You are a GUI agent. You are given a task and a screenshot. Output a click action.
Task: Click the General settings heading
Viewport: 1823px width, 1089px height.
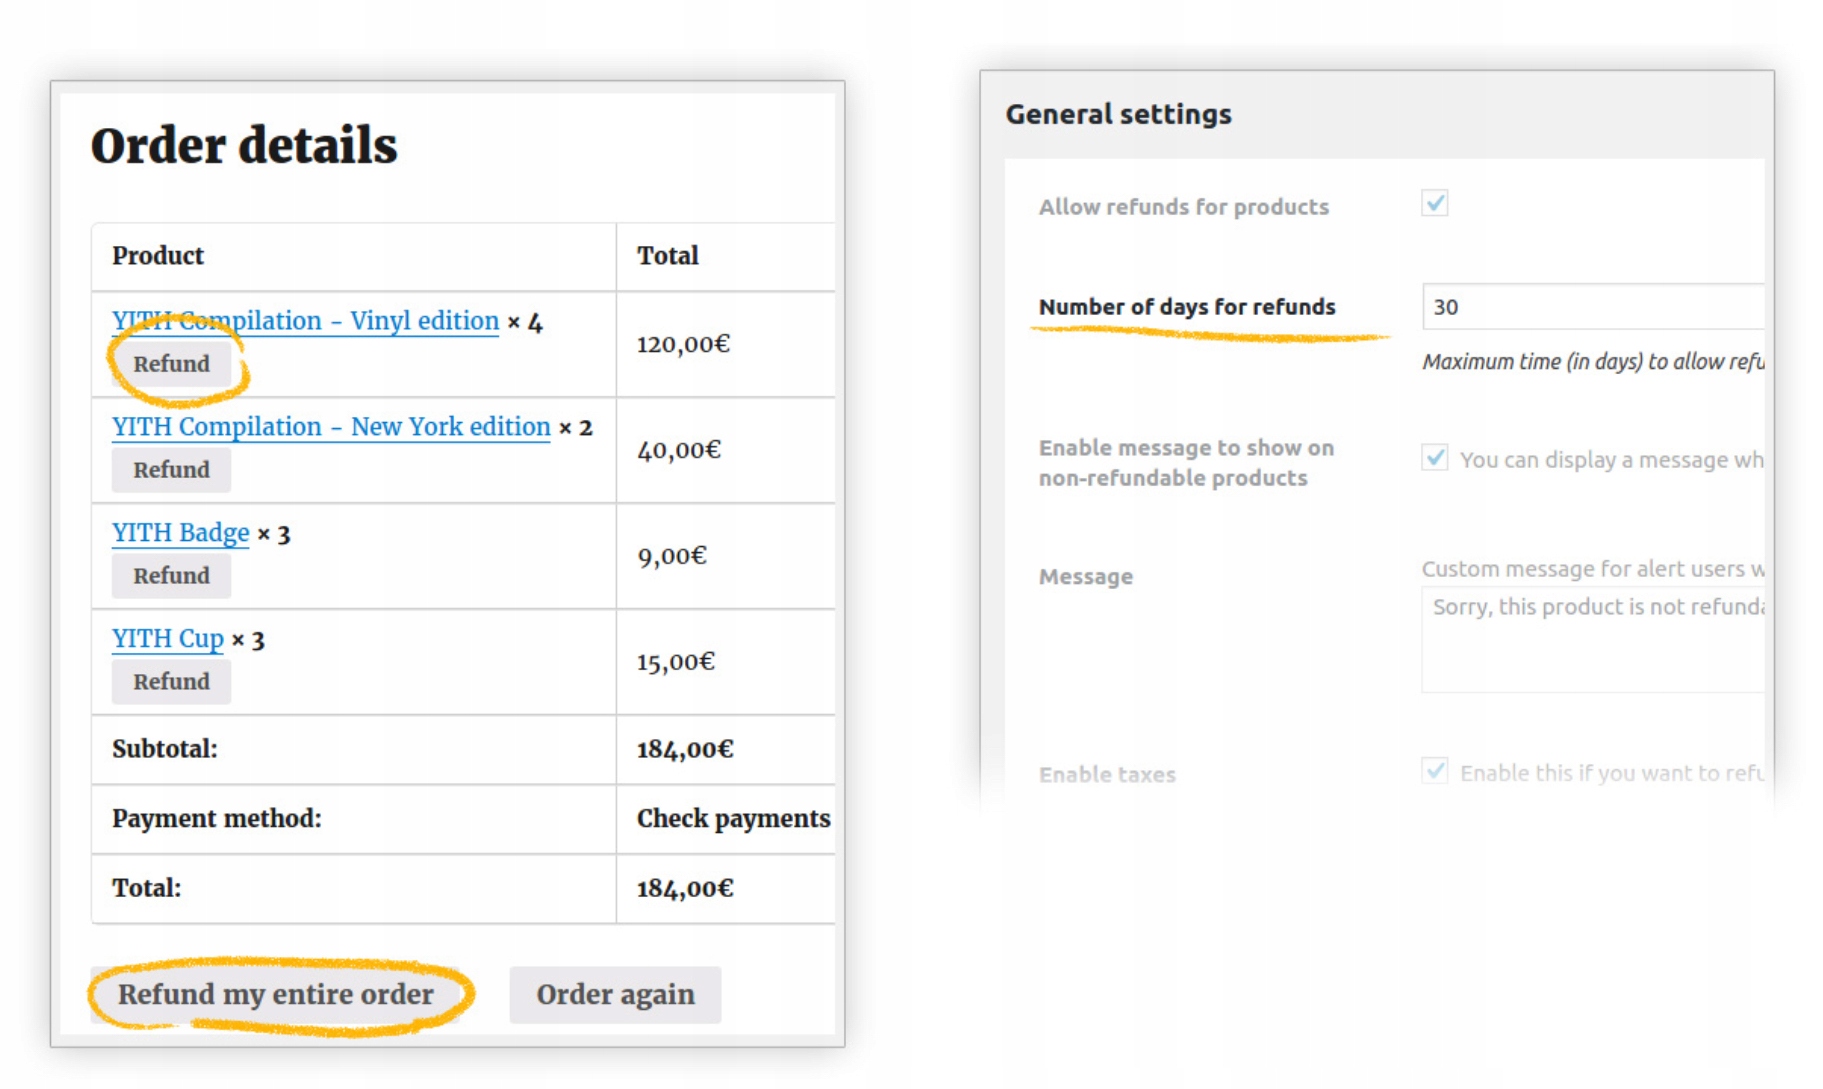point(1118,115)
